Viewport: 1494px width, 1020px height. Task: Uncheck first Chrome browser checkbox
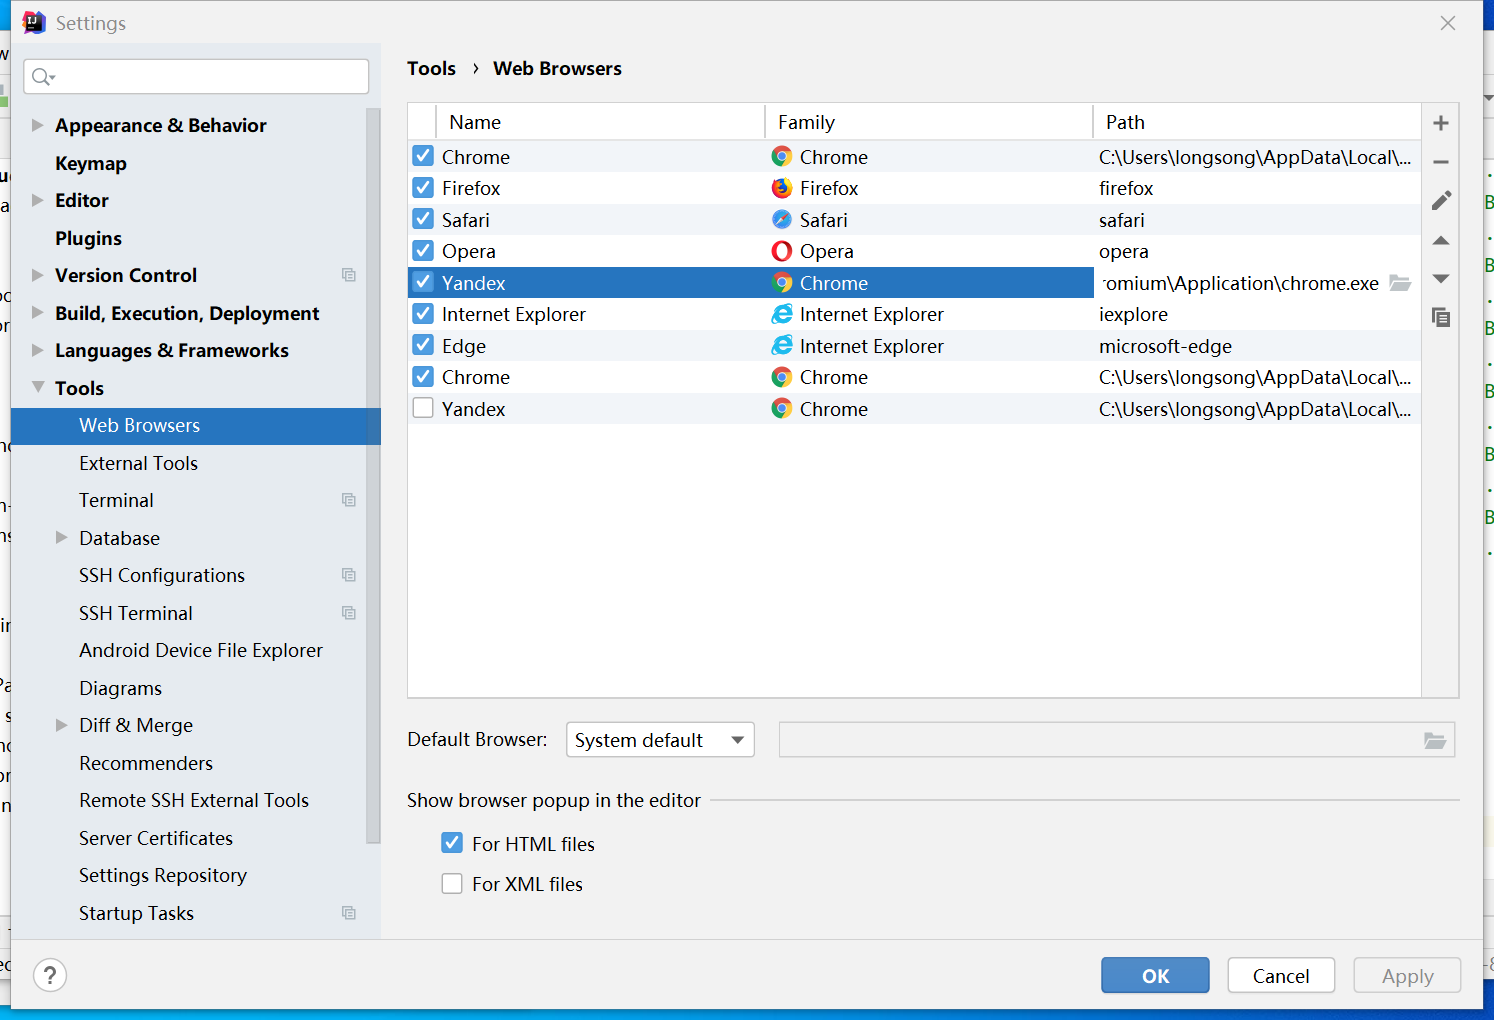(423, 156)
